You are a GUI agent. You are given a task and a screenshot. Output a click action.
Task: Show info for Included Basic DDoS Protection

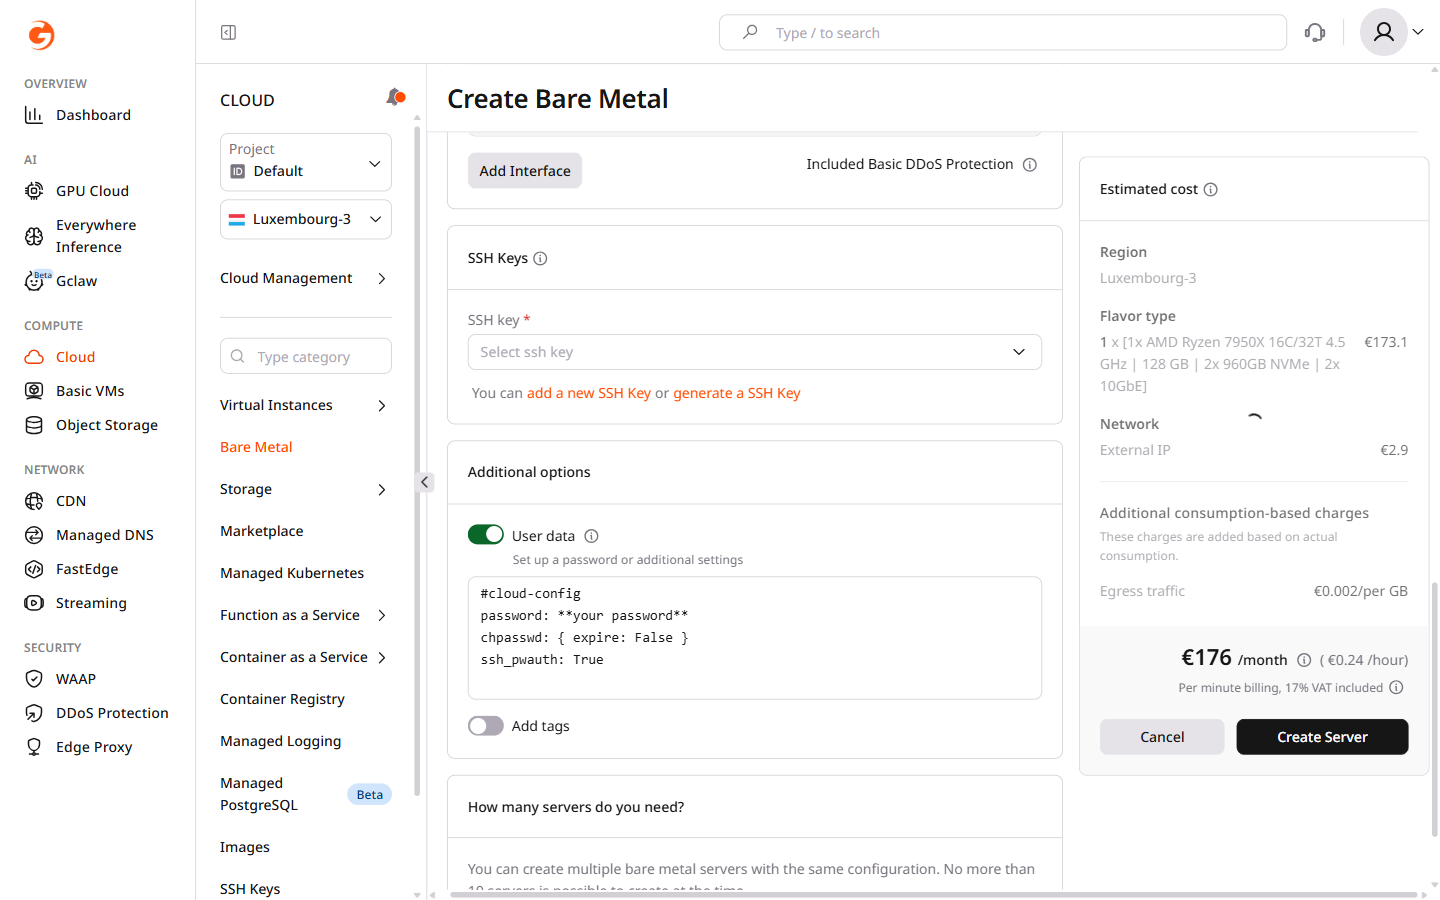pyautogui.click(x=1030, y=165)
